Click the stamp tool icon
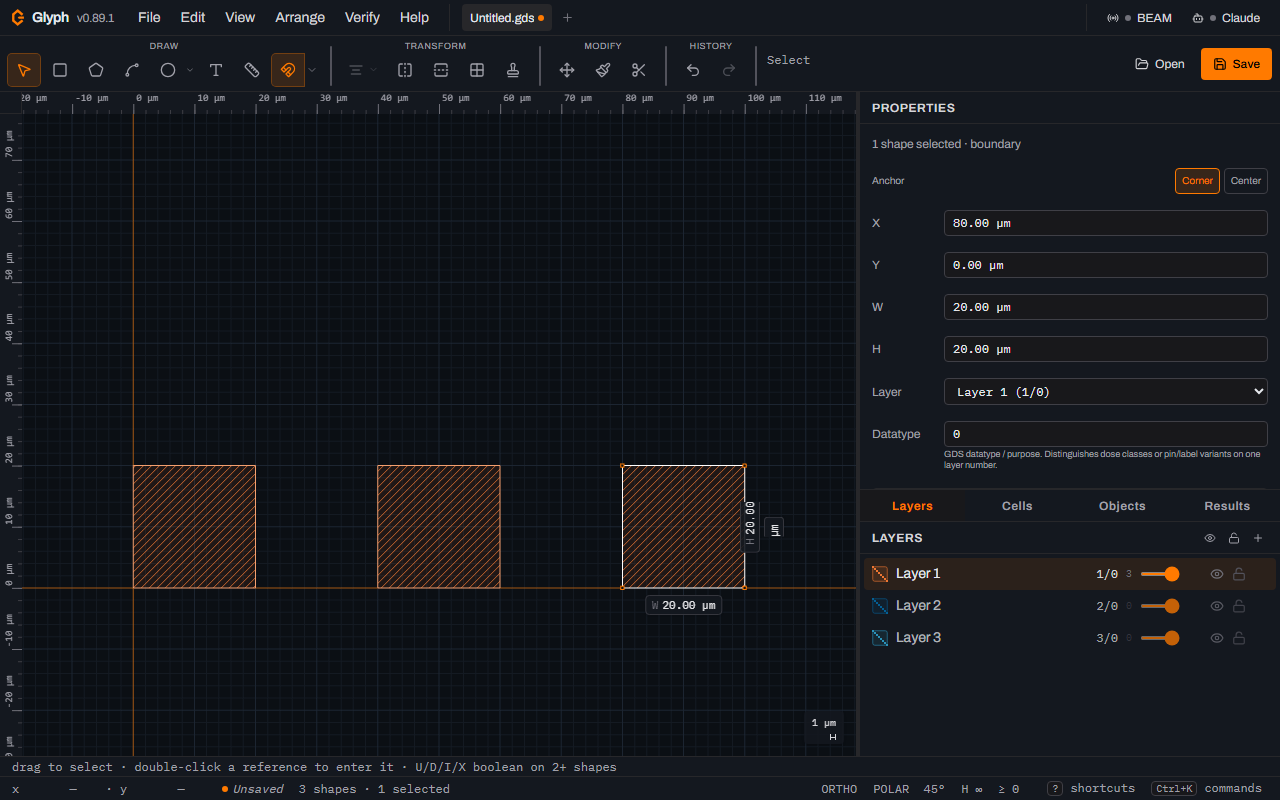1280x800 pixels. pyautogui.click(x=513, y=70)
